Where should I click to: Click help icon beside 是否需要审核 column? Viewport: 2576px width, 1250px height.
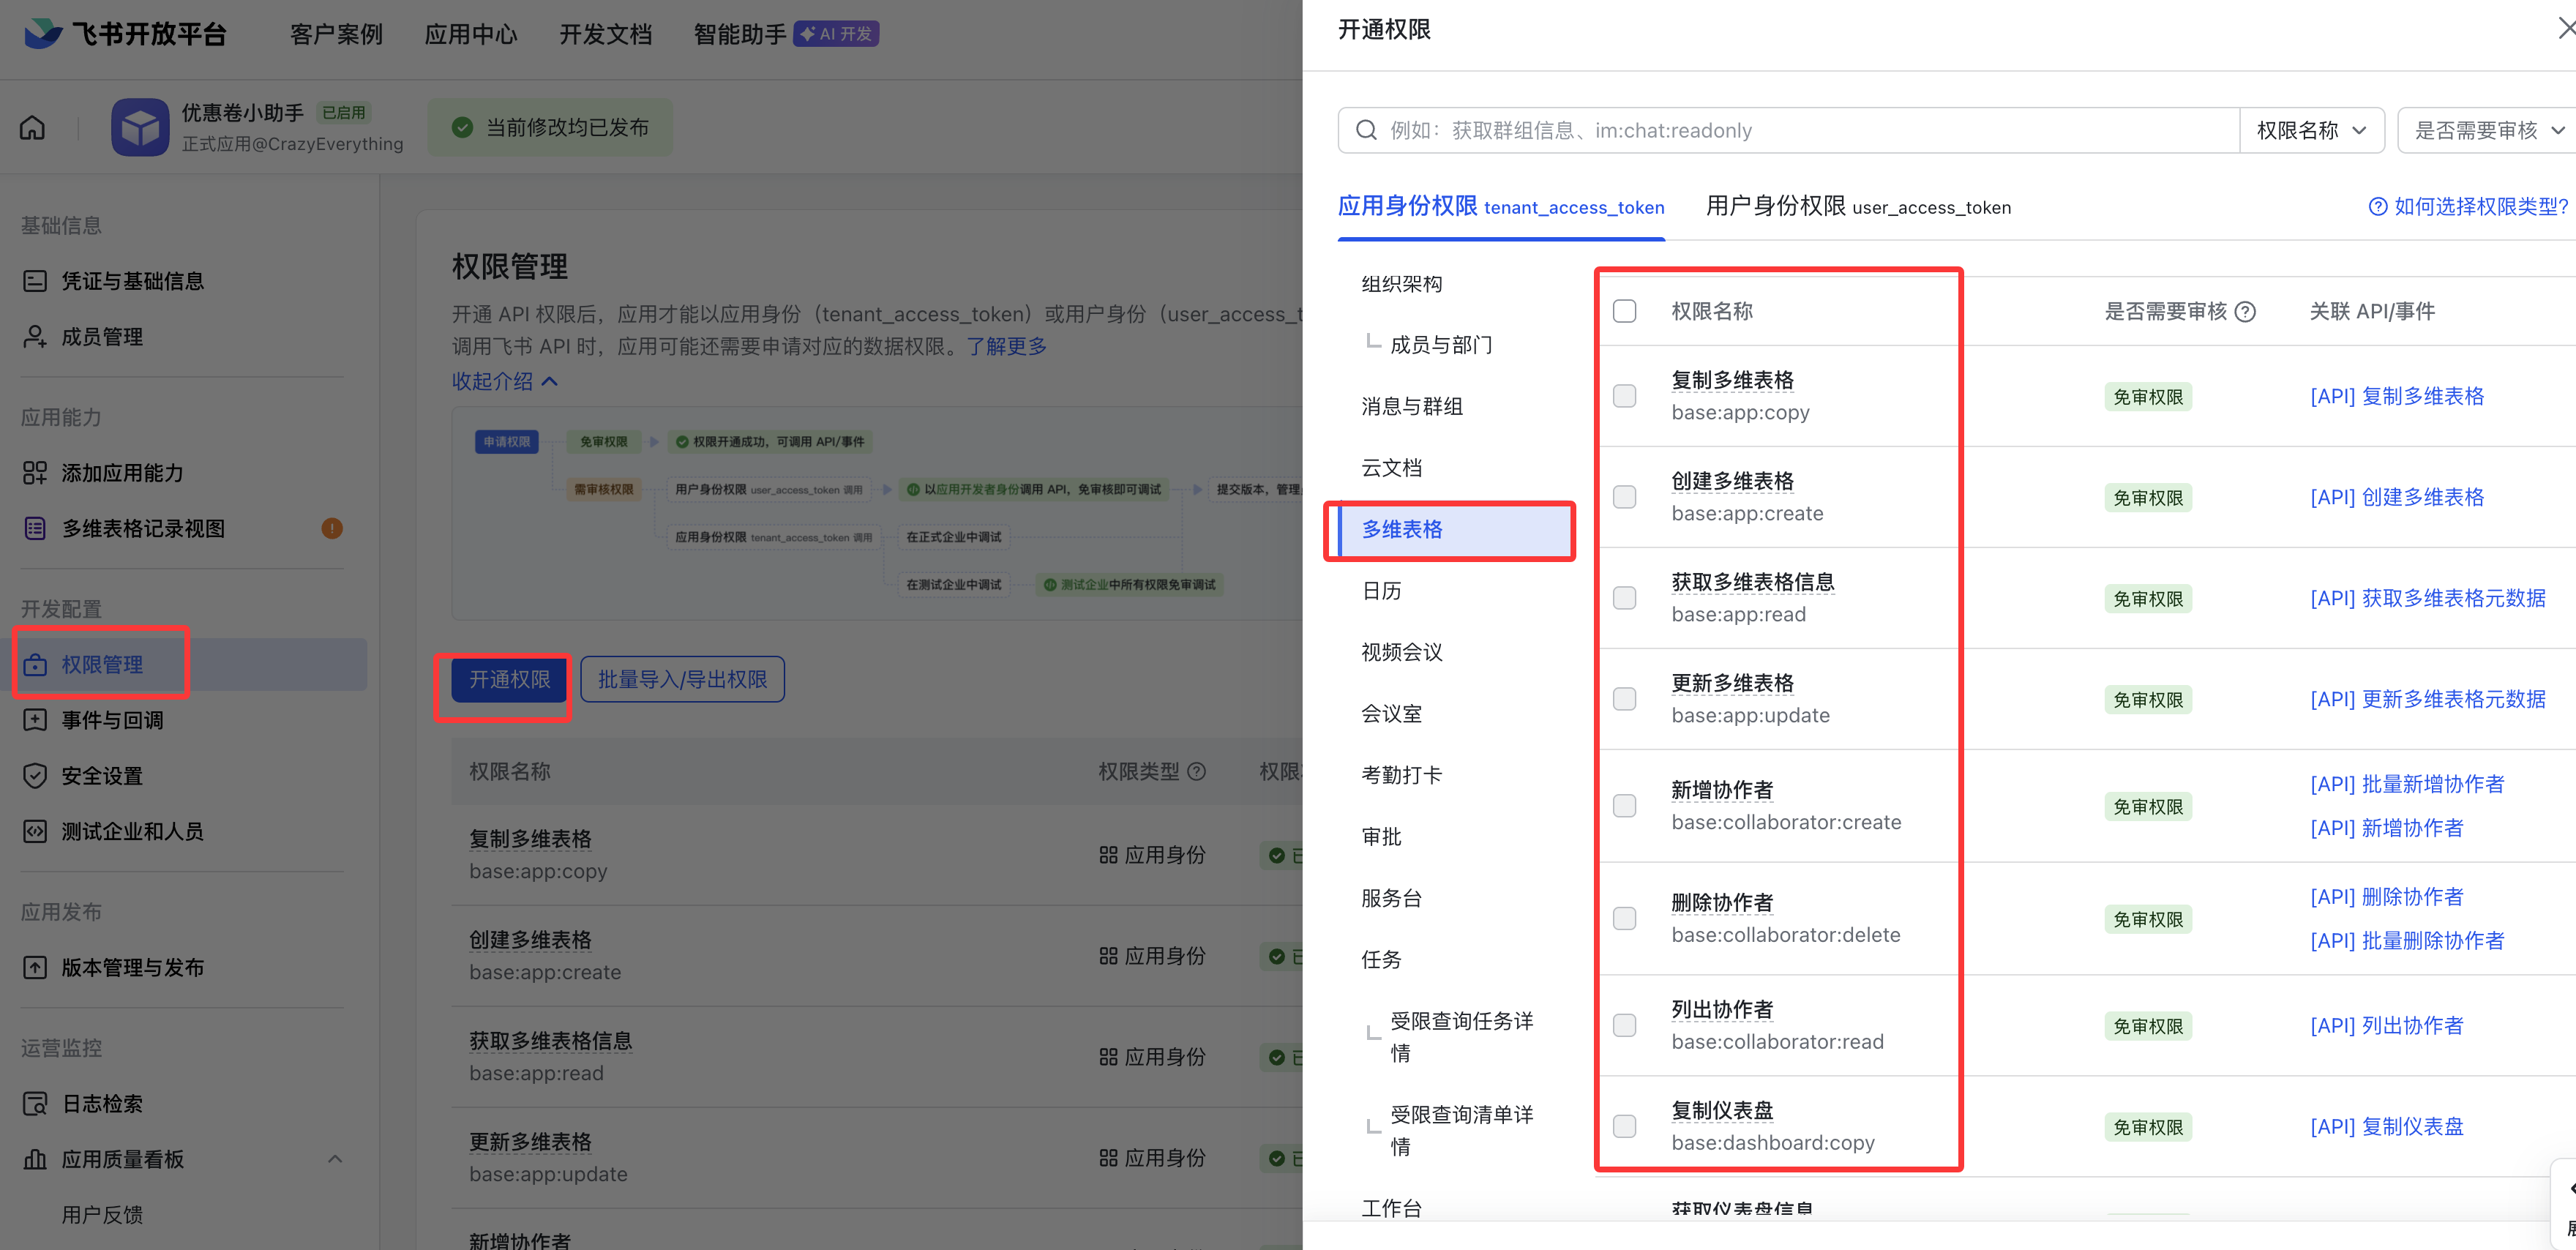click(2245, 312)
